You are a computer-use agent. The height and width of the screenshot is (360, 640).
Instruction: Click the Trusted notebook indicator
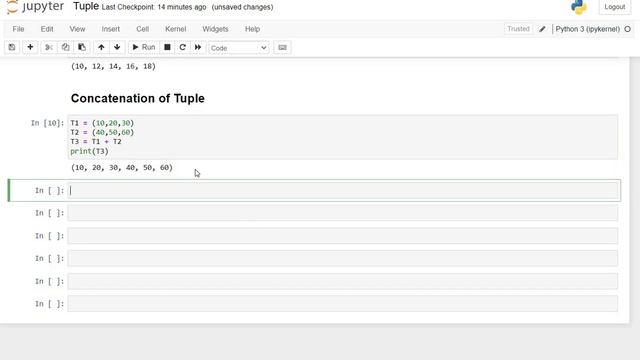point(518,29)
